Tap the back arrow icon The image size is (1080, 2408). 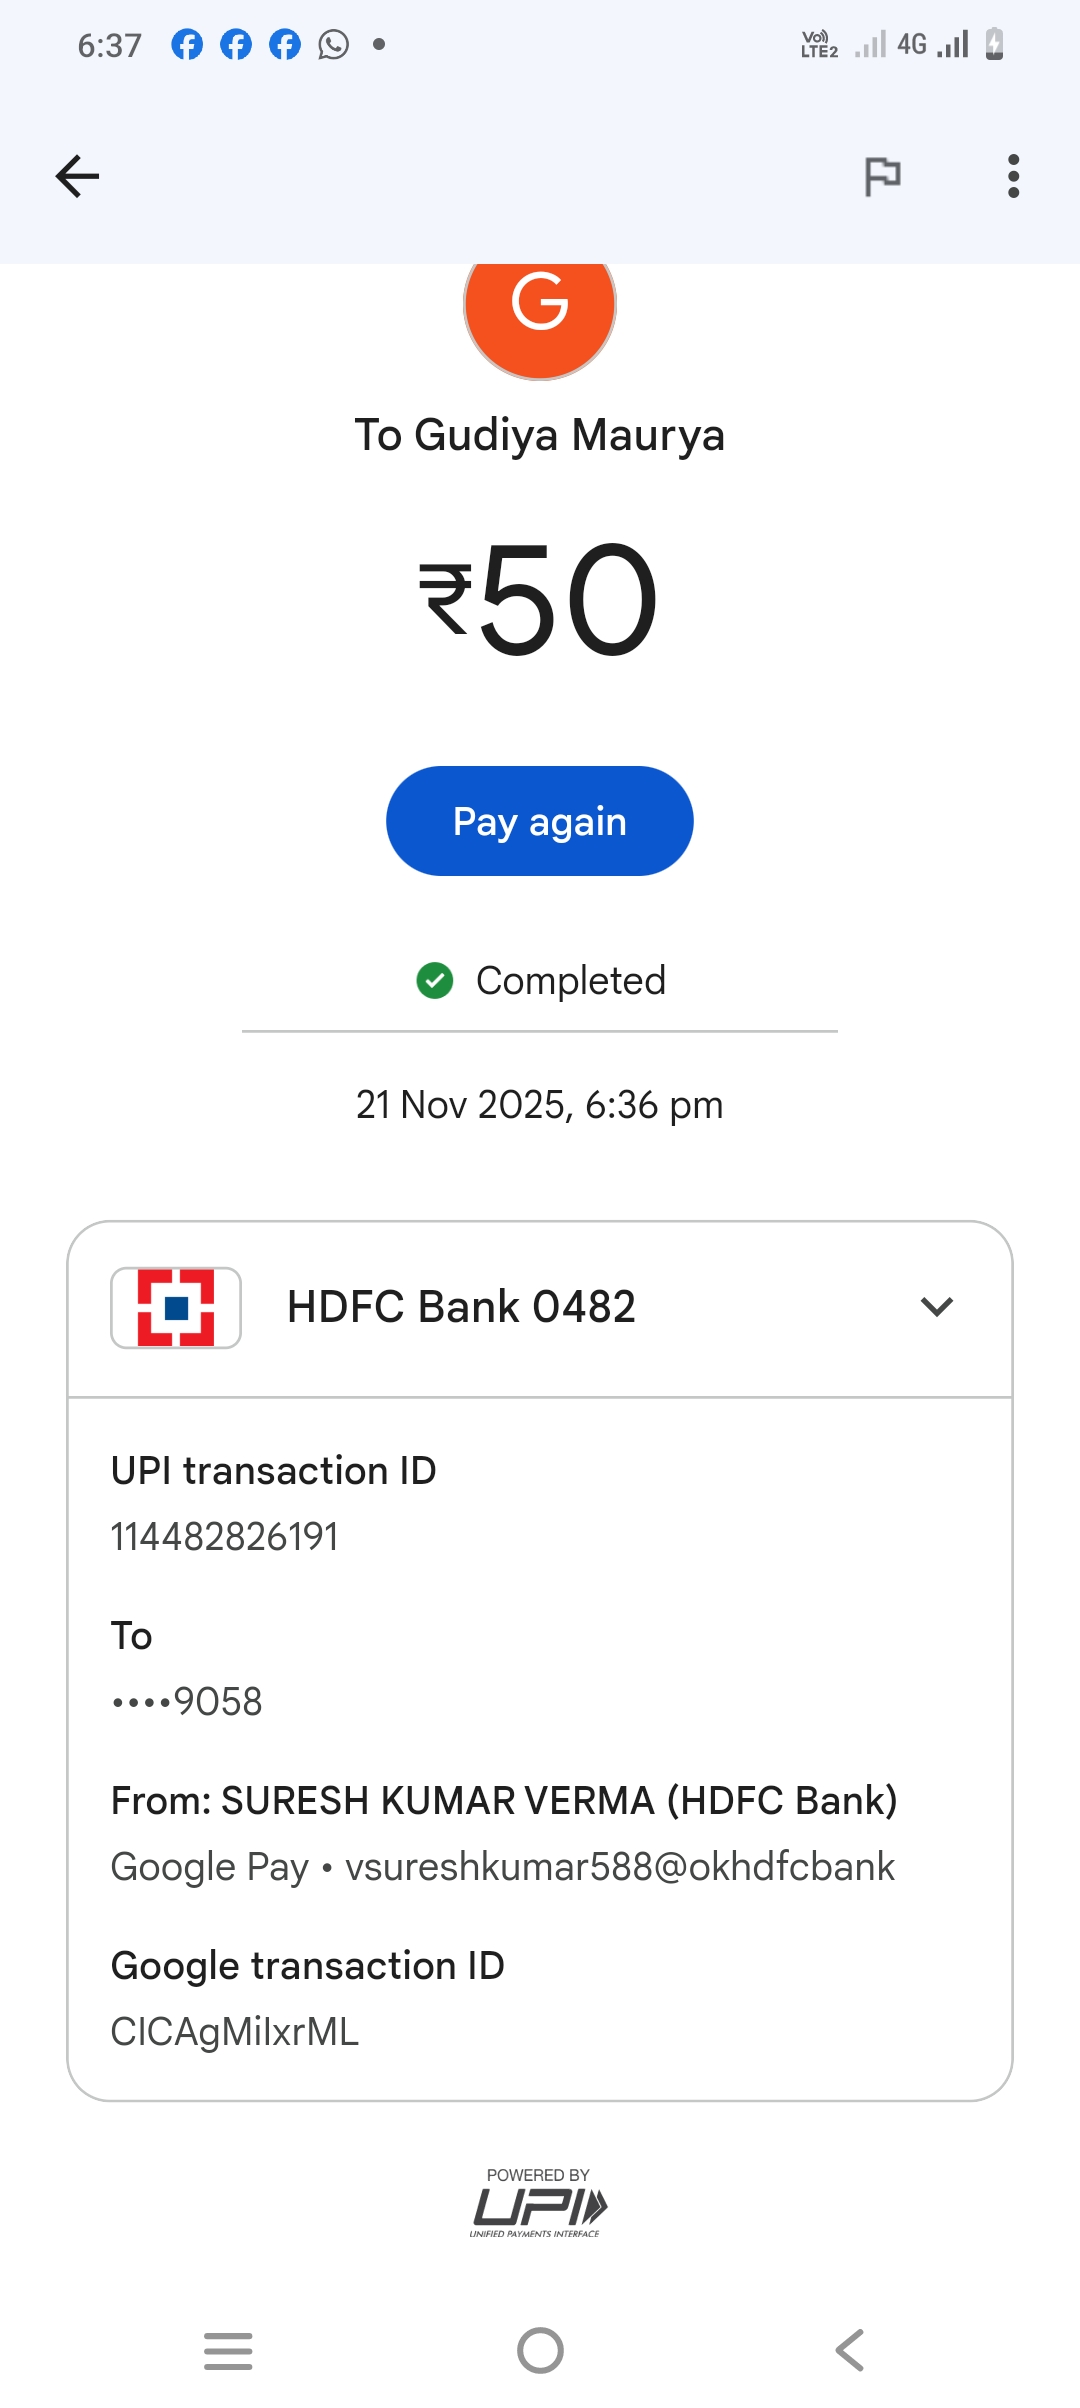tap(77, 177)
